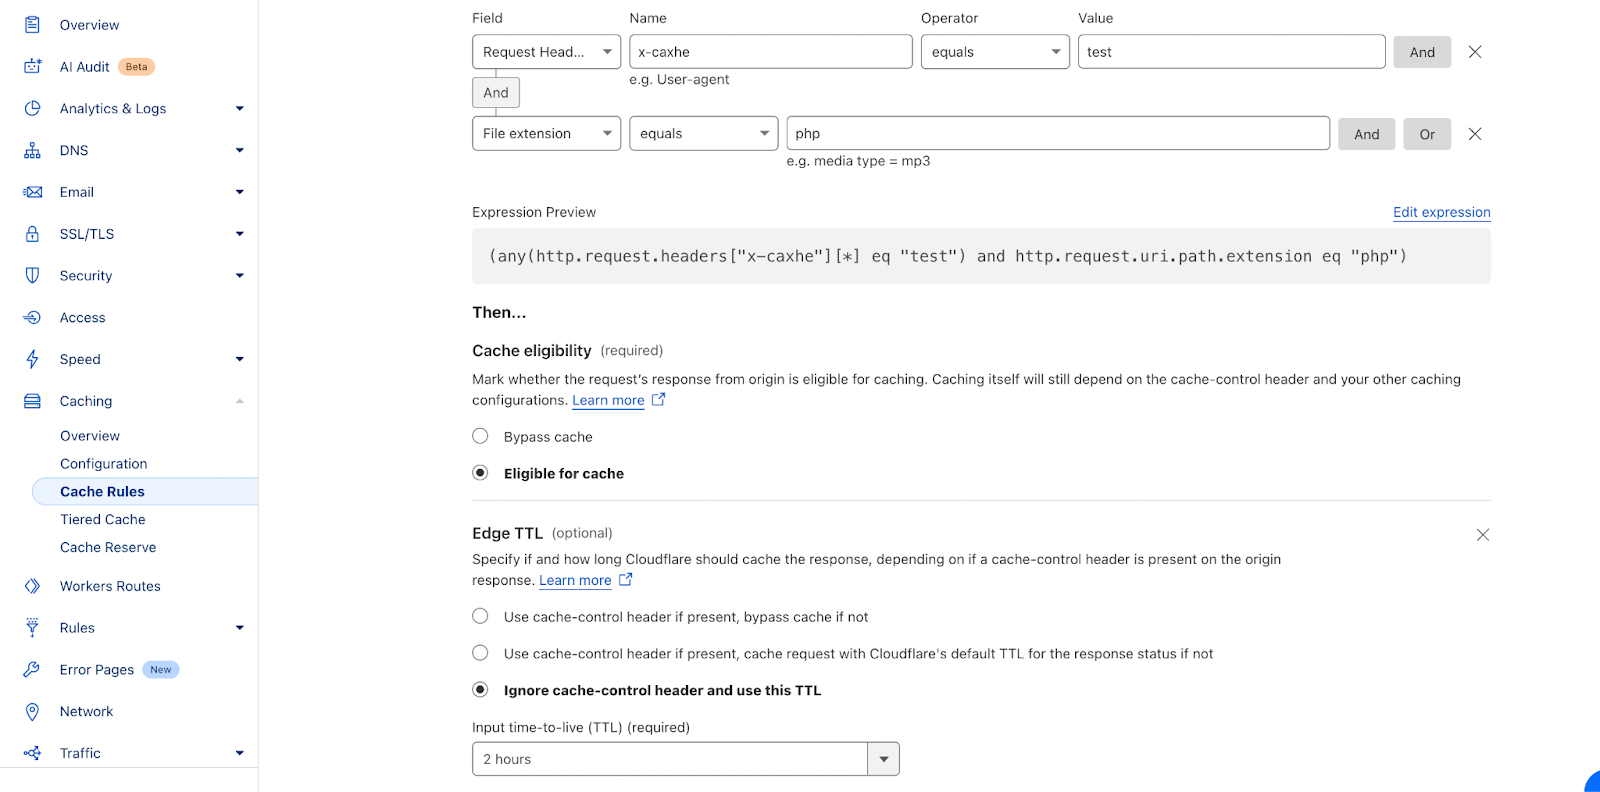Open Learn more link under Cache eligibility
Image resolution: width=1600 pixels, height=792 pixels.
point(608,400)
